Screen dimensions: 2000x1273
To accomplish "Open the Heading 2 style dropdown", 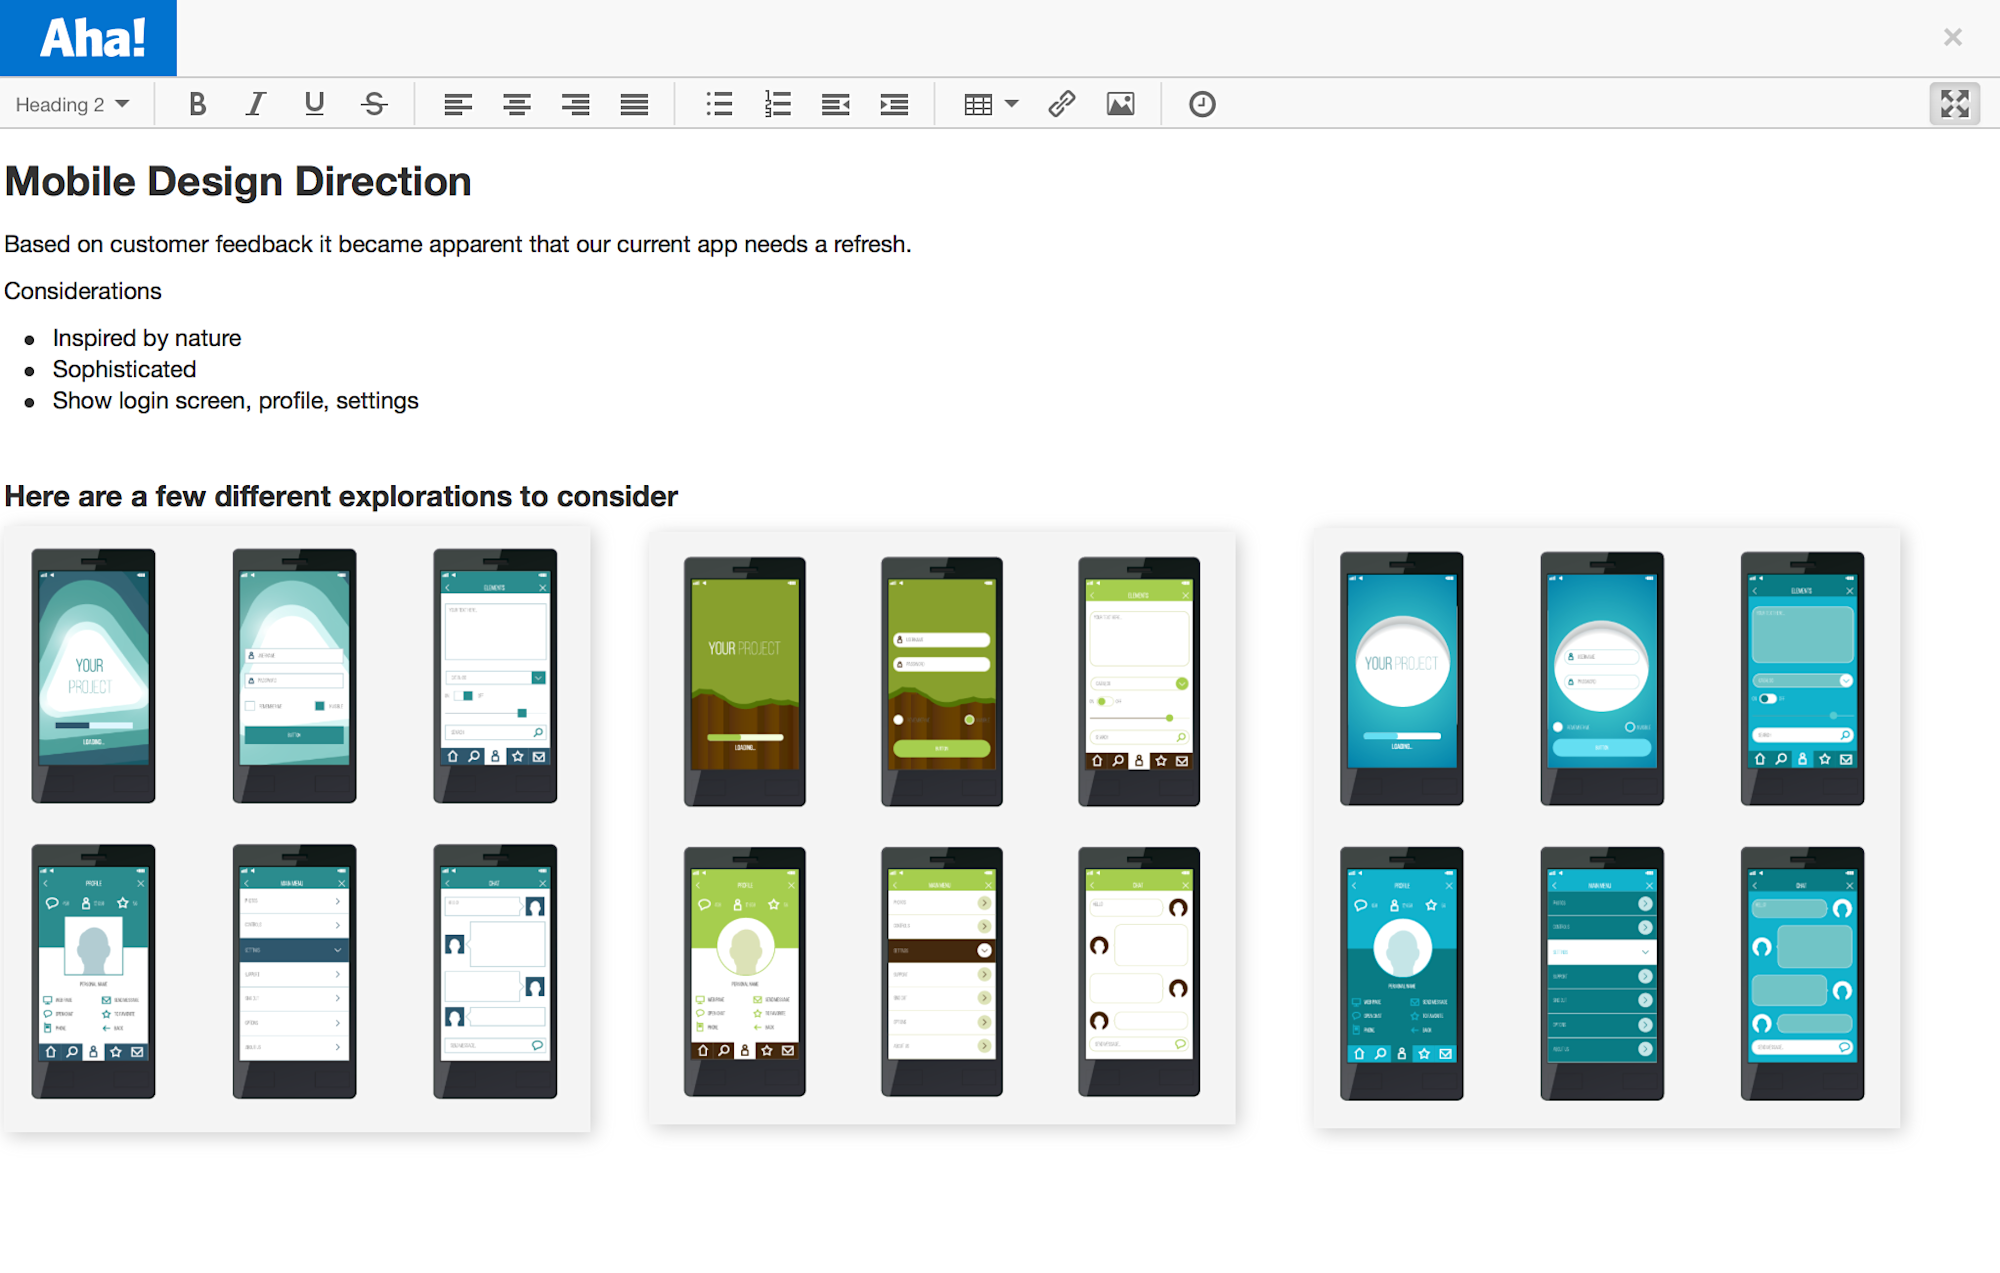I will 72,104.
